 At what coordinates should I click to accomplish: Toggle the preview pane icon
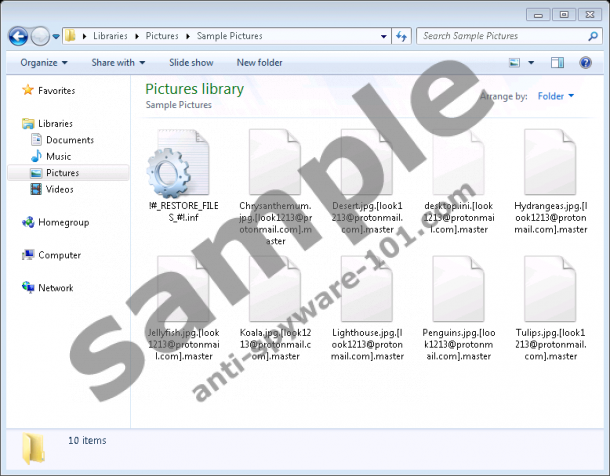[x=560, y=62]
